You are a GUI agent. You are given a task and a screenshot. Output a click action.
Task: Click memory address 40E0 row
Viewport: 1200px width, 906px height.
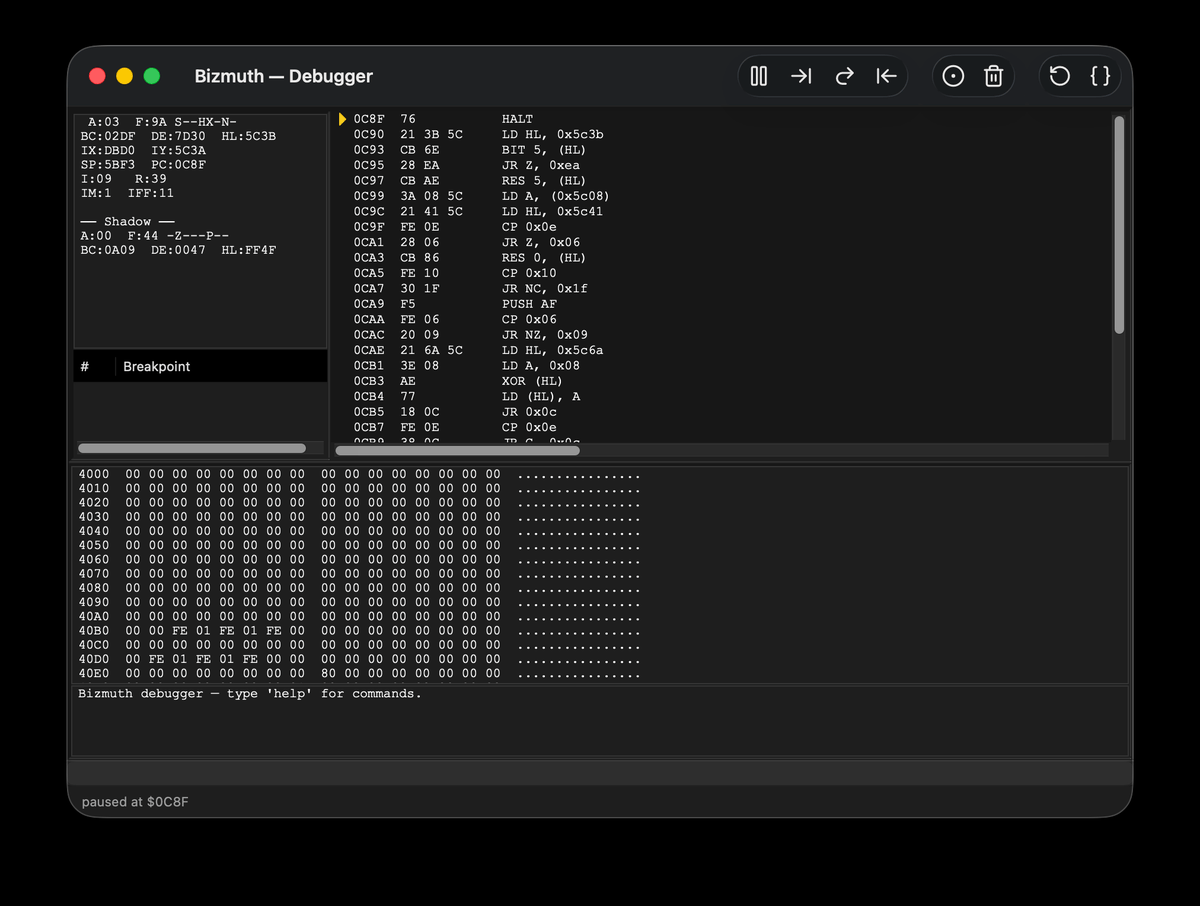pyautogui.click(x=360, y=674)
